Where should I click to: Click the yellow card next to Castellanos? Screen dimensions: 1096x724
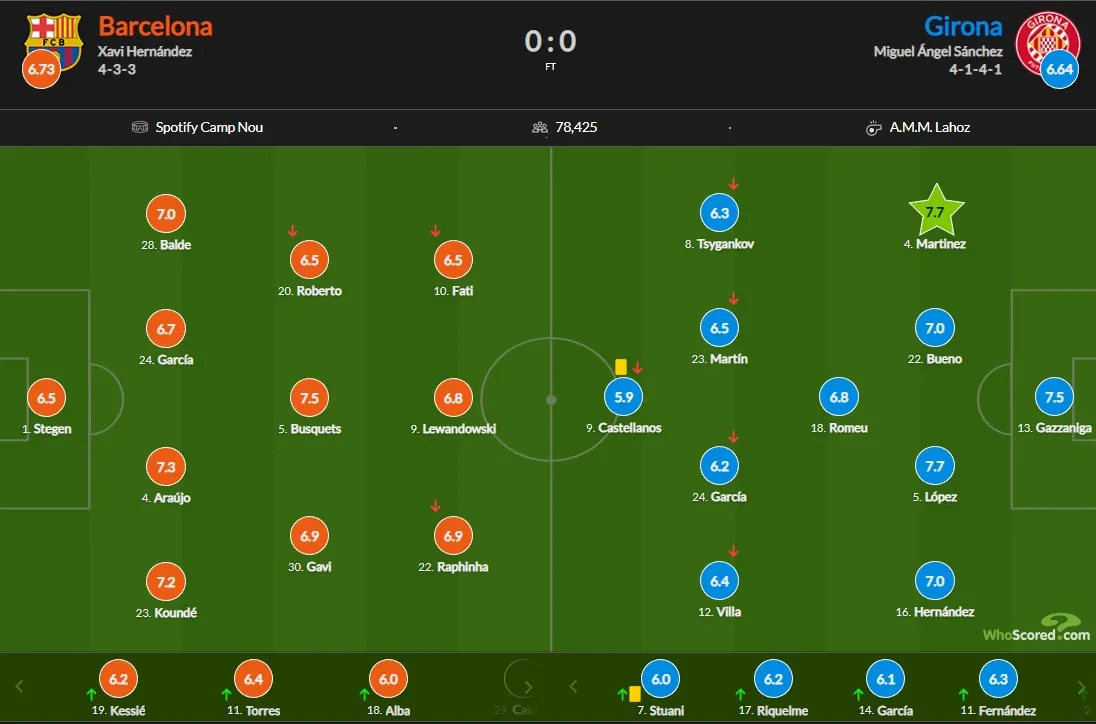[620, 367]
